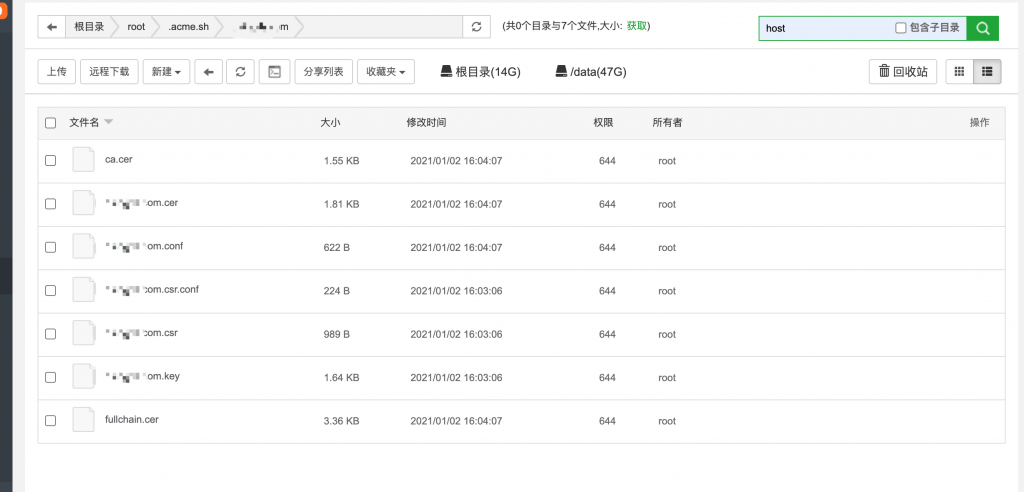
Task: Click file icon of ca.cer
Action: pos(83,159)
